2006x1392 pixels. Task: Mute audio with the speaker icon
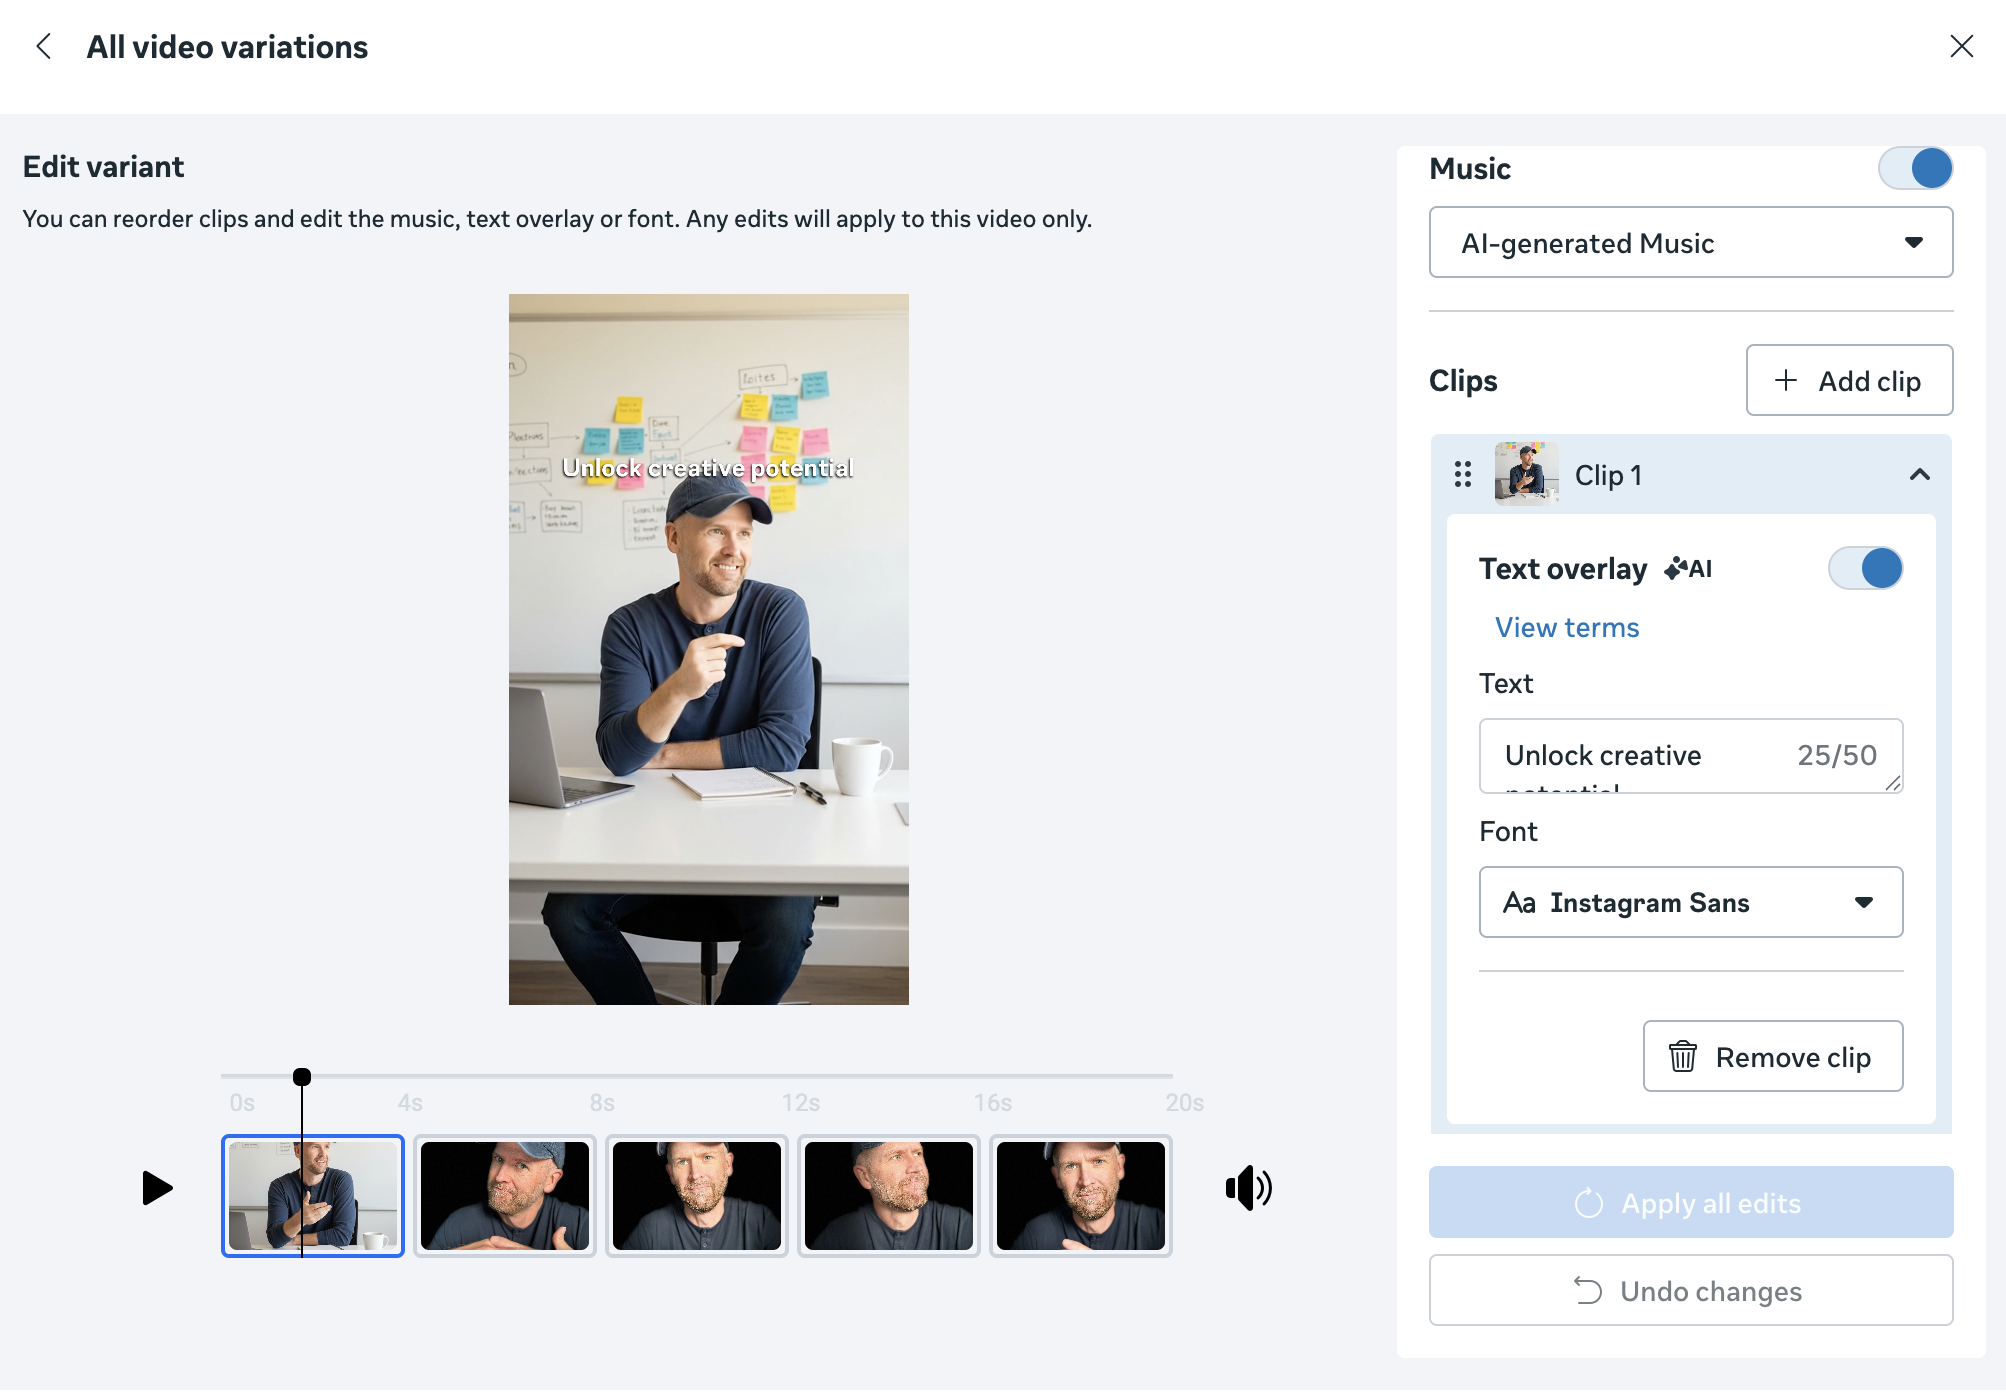(x=1248, y=1188)
